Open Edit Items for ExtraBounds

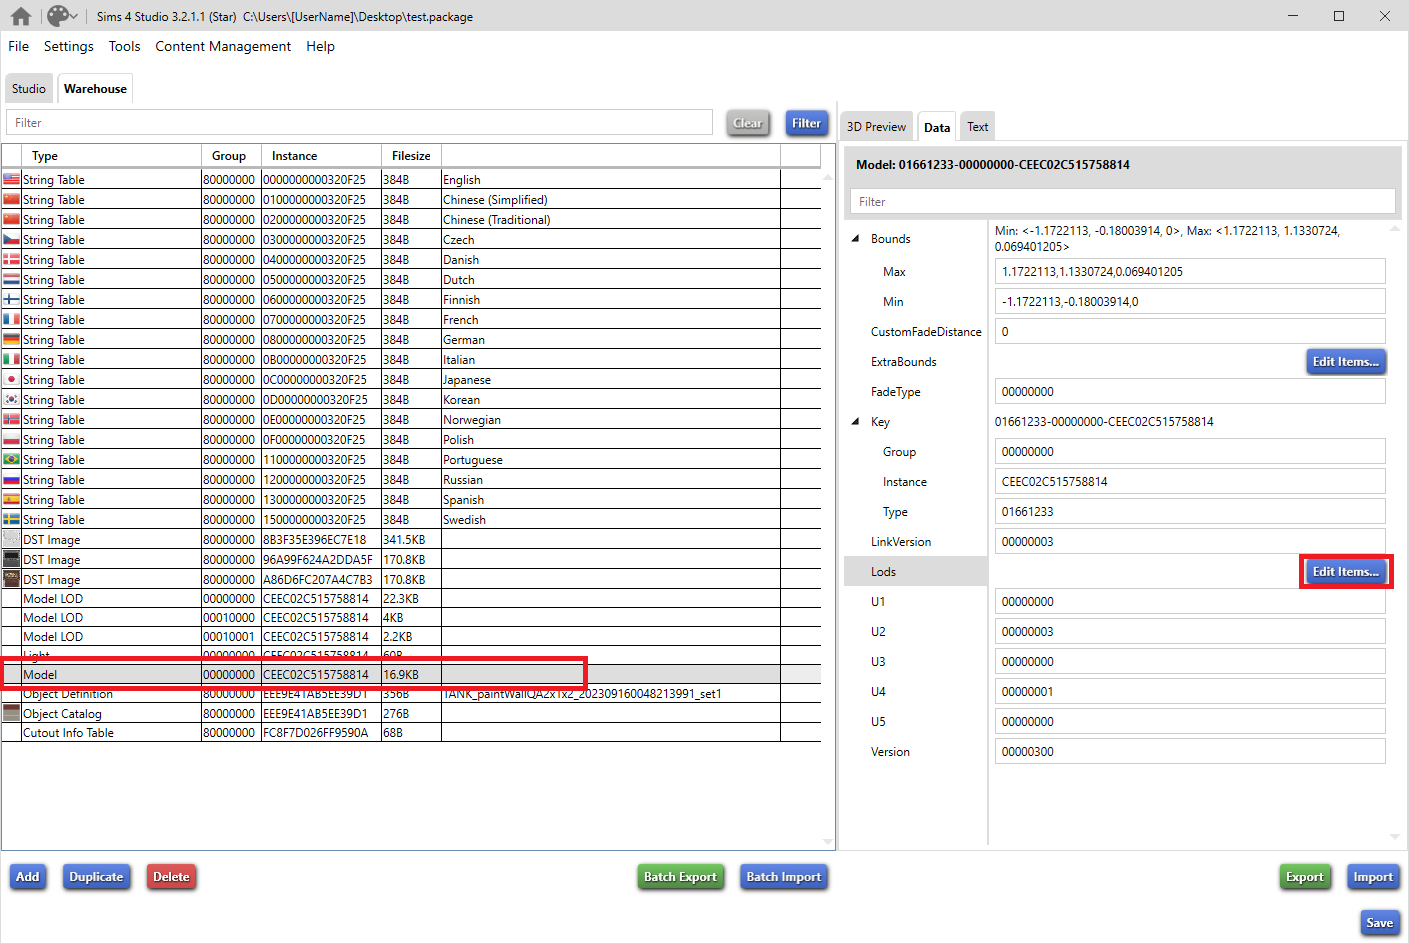pos(1346,362)
